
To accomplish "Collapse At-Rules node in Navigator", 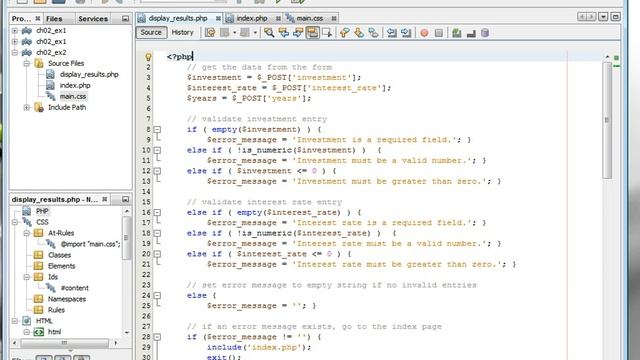I will click(x=27, y=233).
